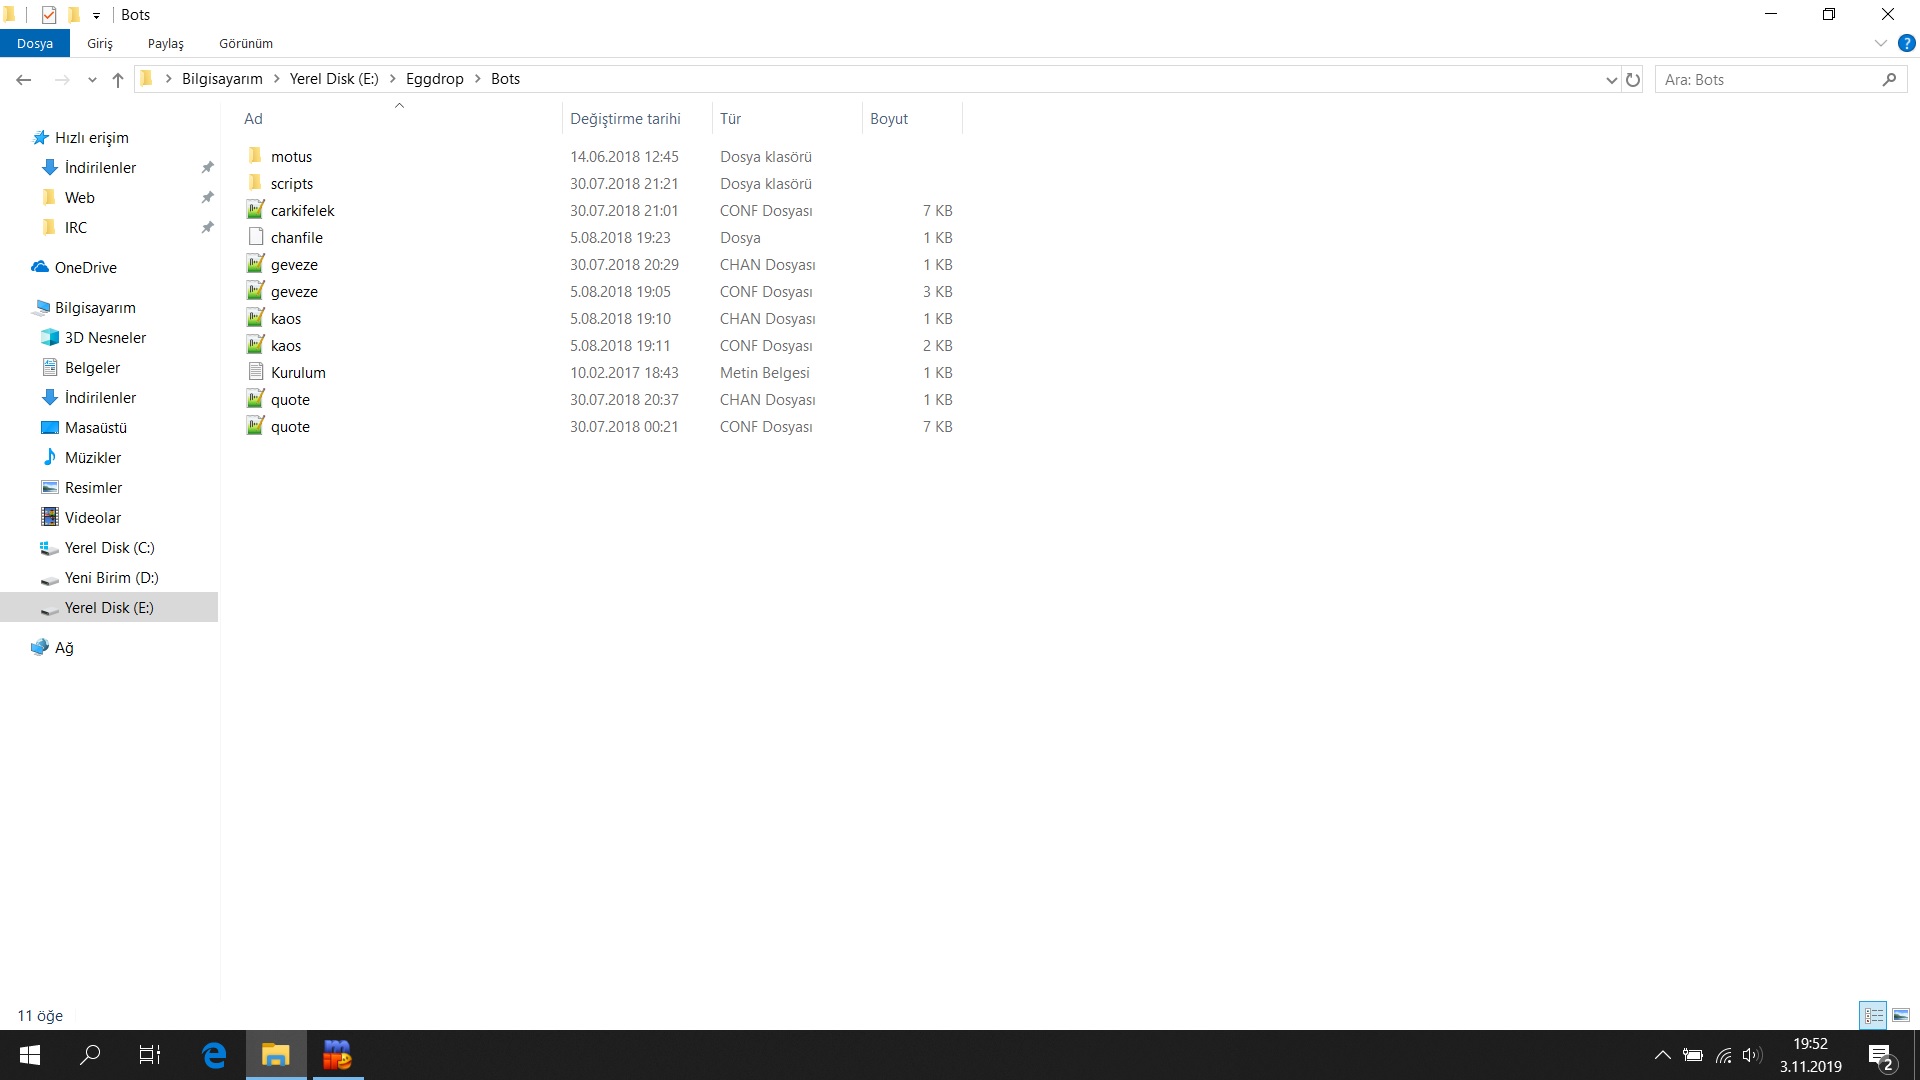The width and height of the screenshot is (1920, 1080).
Task: Open Masaüstü in sidebar
Action: 95,428
